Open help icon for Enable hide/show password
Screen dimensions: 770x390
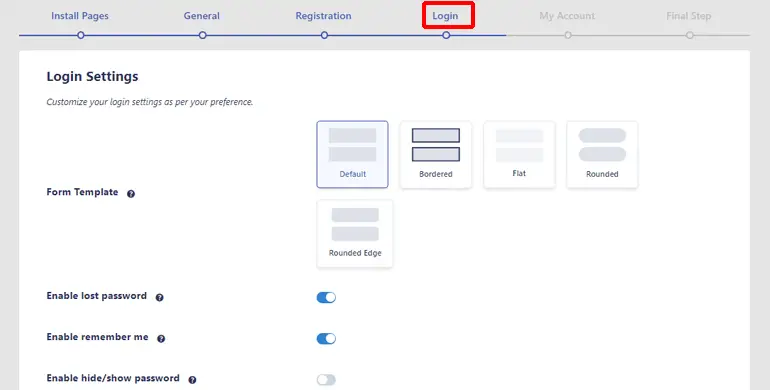192,380
